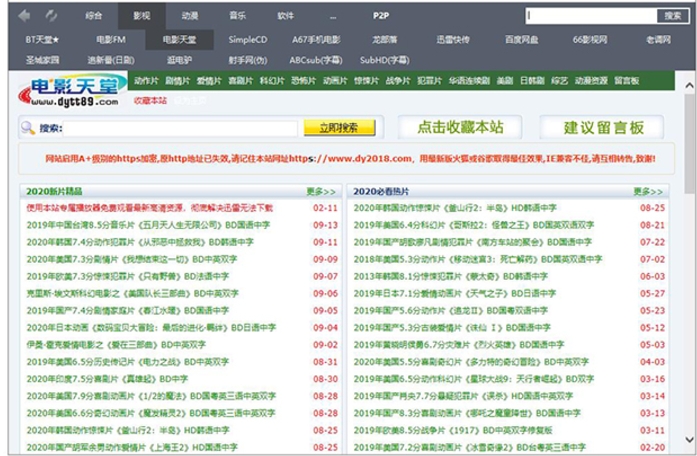The image size is (697, 456).
Task: Open the 动漫 category tab
Action: point(190,16)
